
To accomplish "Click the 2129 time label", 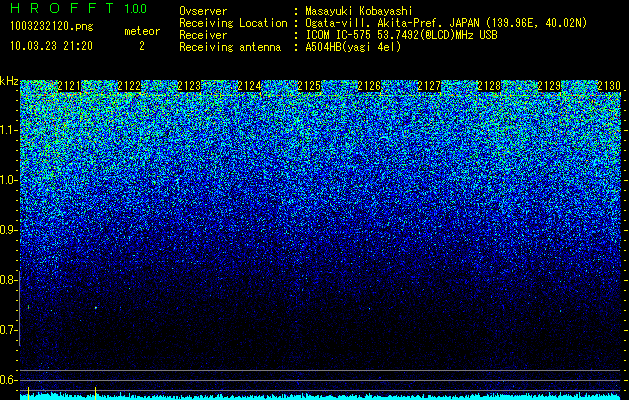I will point(549,86).
